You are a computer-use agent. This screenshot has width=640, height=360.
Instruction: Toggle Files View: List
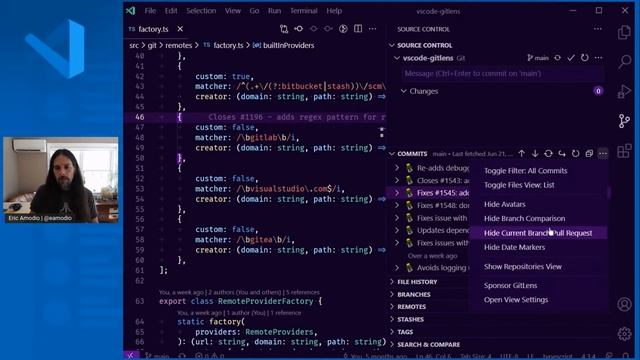click(x=519, y=185)
